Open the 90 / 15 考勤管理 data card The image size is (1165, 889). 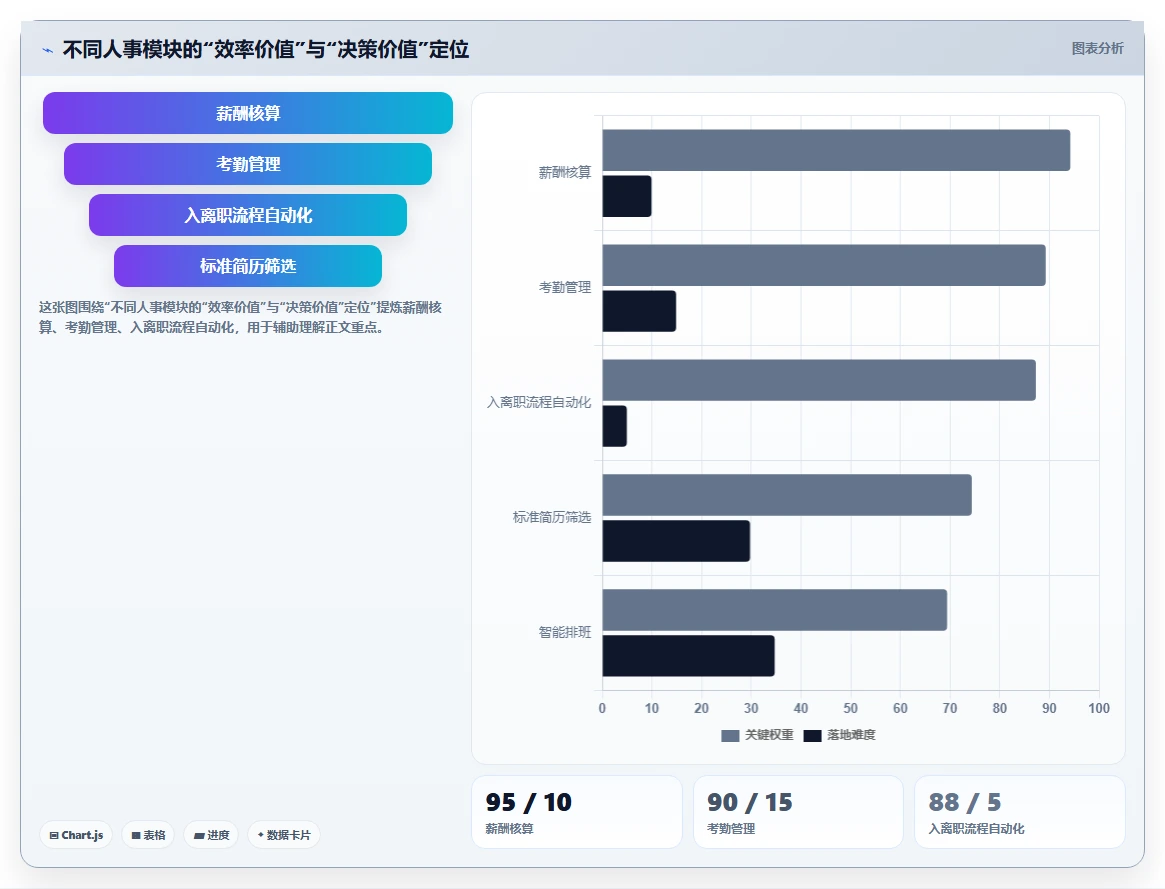(x=798, y=812)
